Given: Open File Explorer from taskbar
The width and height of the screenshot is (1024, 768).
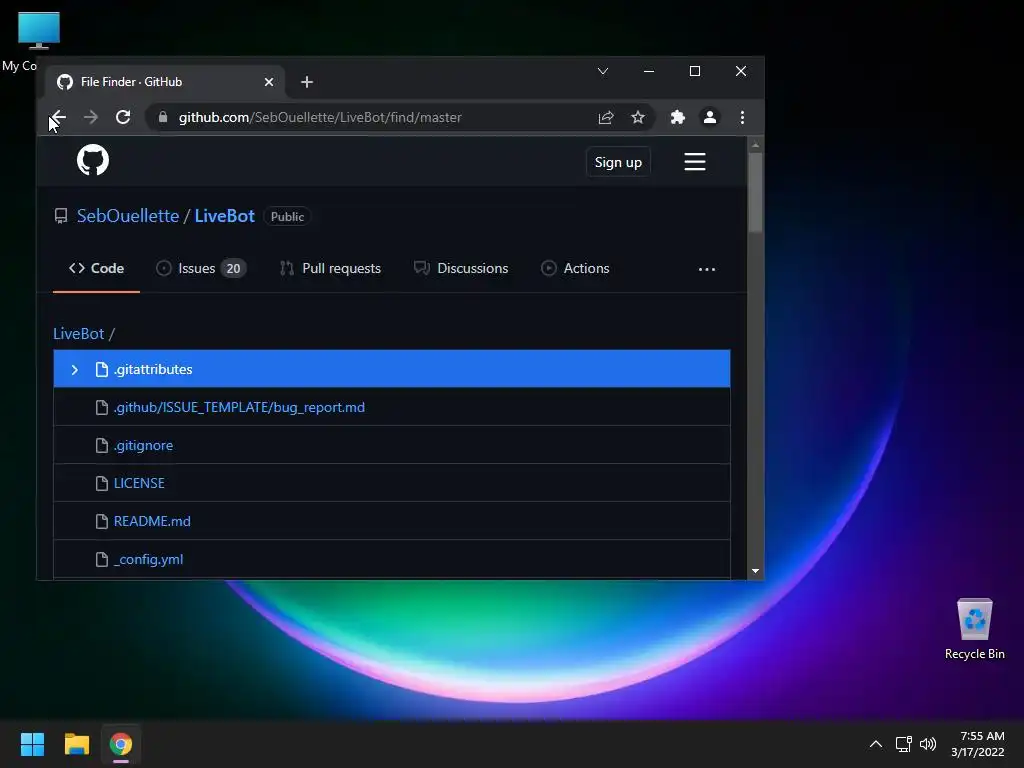Looking at the screenshot, I should point(76,744).
